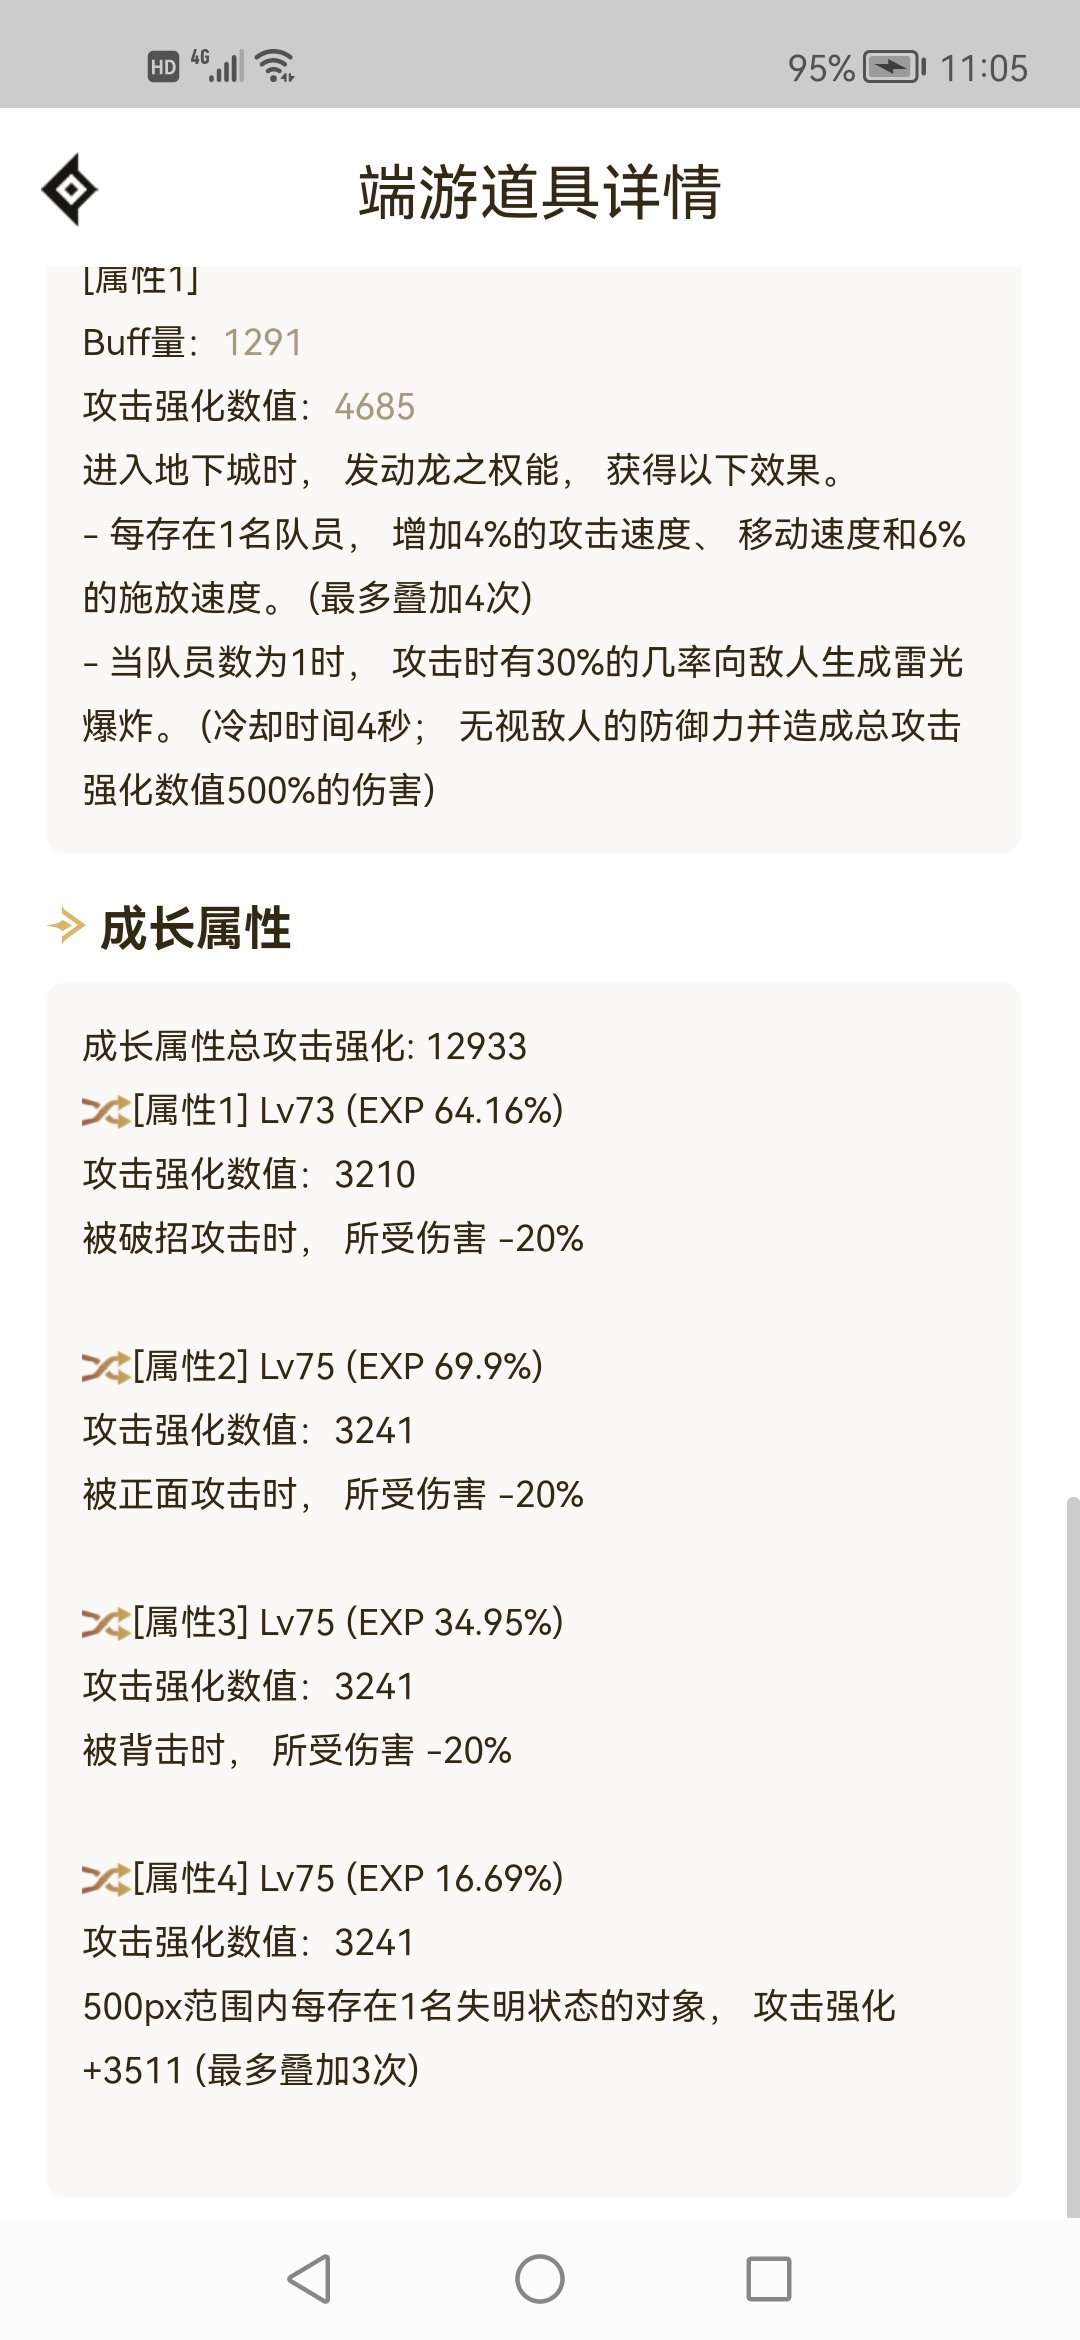Screen dimensions: 1080x2340
Task: Tap the 成长属性总攻击强化 12933 line
Action: coord(304,1047)
